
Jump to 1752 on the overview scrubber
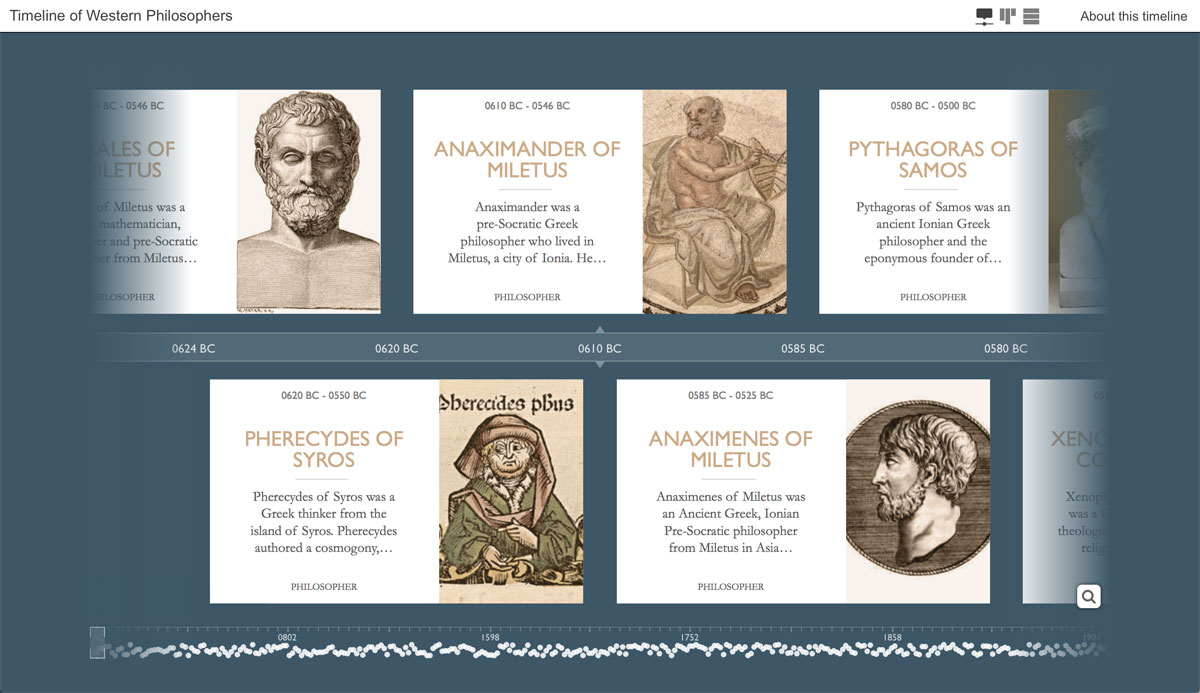pos(690,637)
